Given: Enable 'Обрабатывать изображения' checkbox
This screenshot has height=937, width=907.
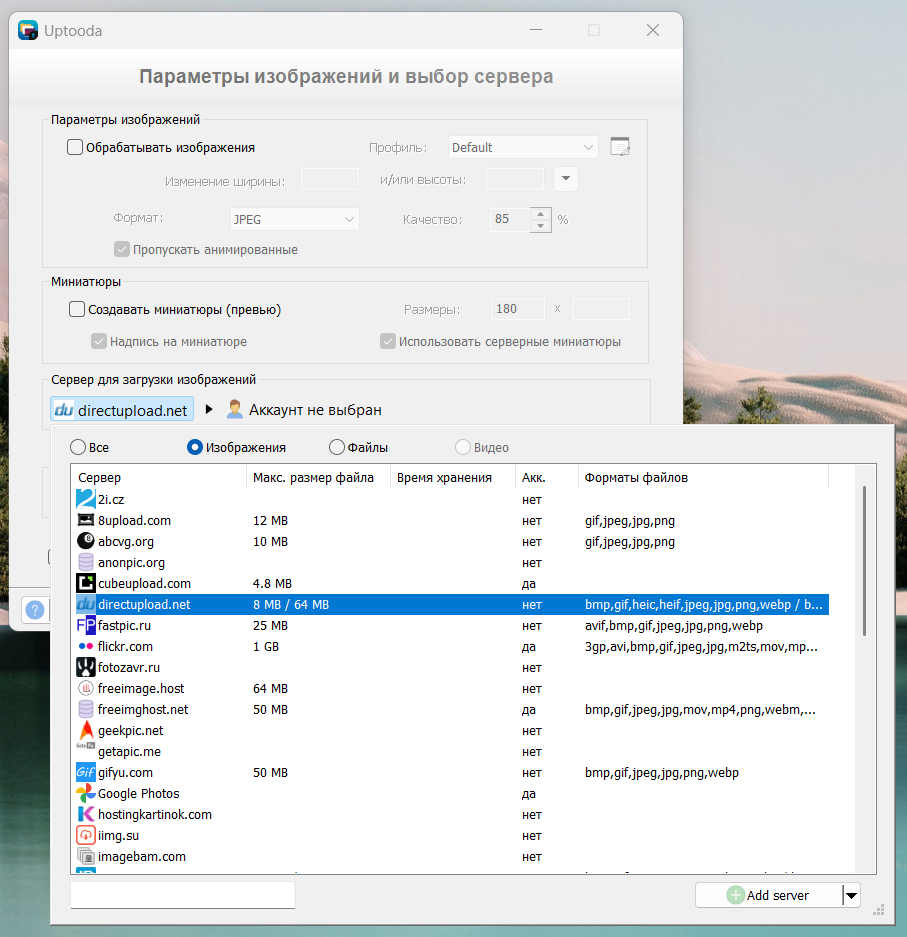Looking at the screenshot, I should coord(75,147).
